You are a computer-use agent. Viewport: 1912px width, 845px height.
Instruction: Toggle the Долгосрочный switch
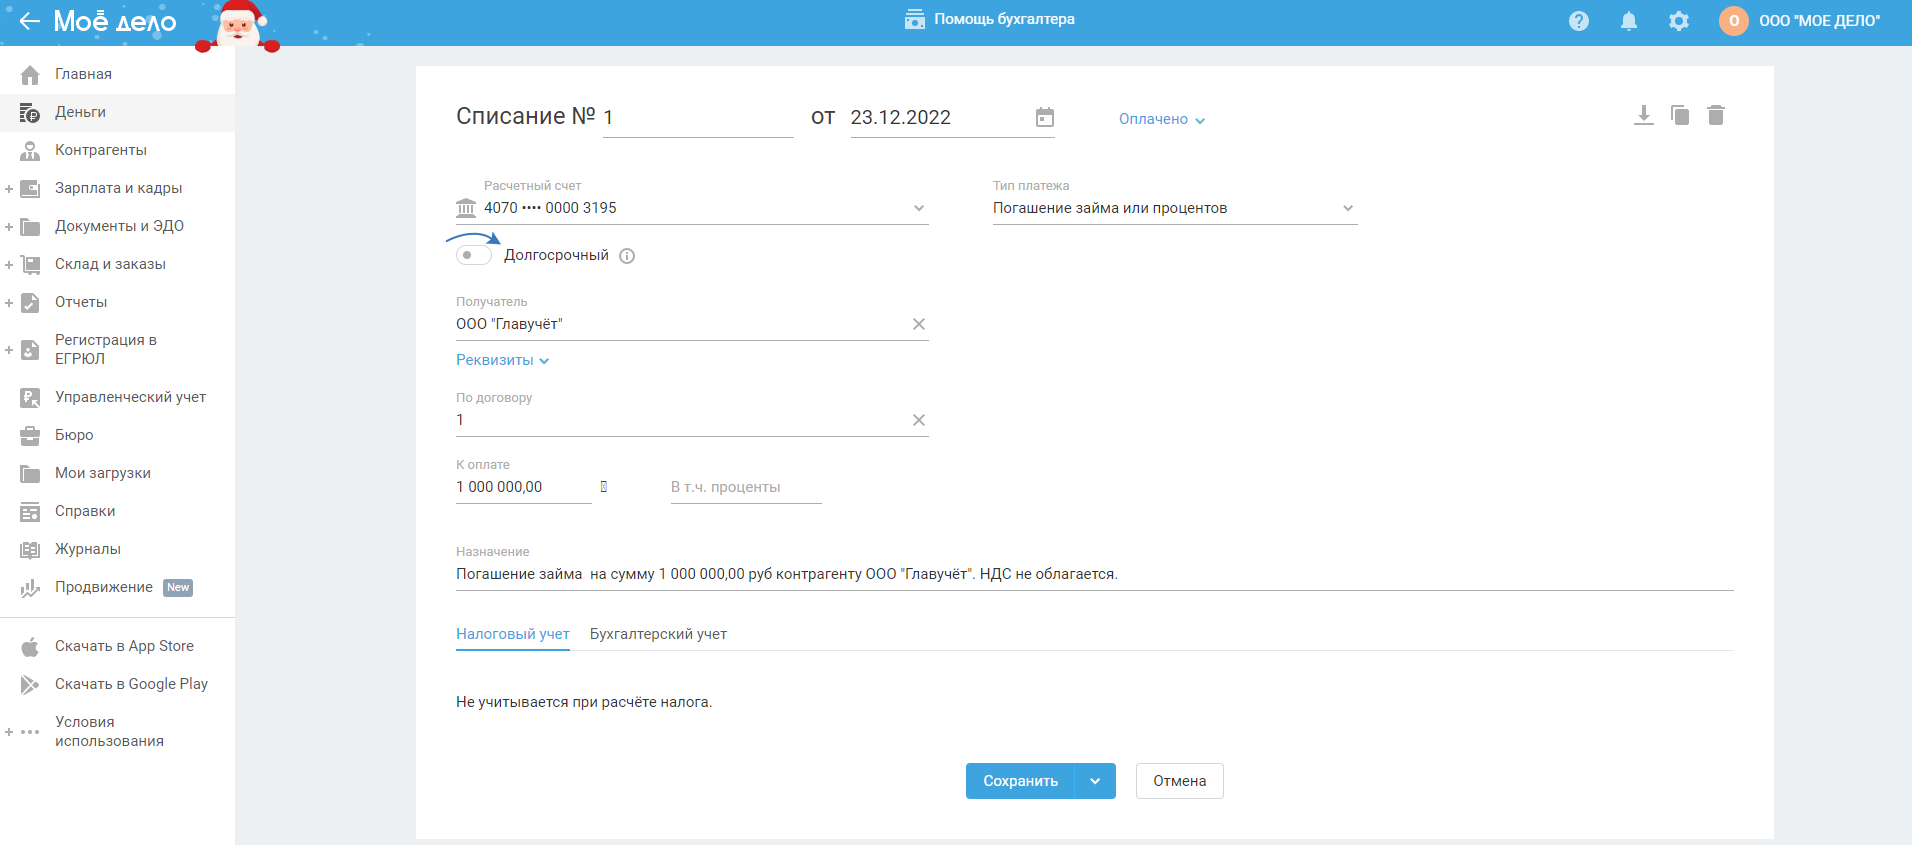click(474, 255)
